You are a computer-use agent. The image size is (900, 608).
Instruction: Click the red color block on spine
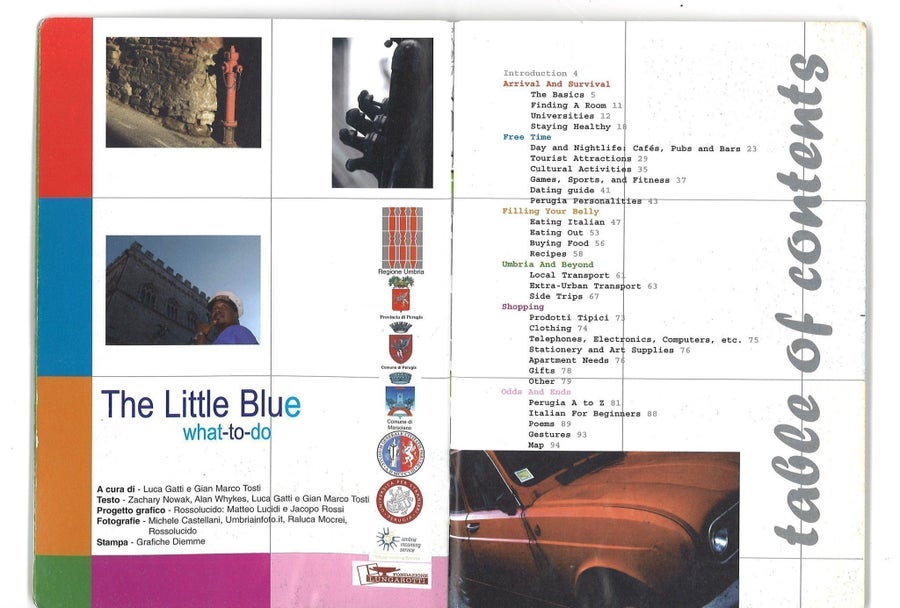65,107
